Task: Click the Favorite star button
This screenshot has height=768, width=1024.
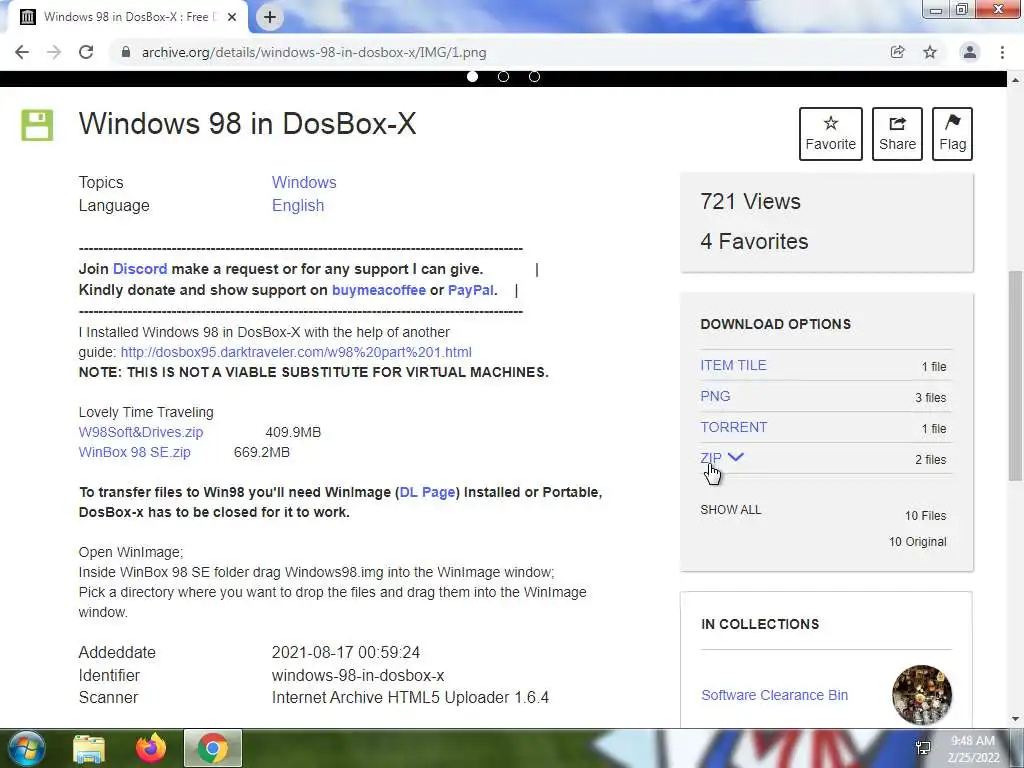Action: [831, 134]
